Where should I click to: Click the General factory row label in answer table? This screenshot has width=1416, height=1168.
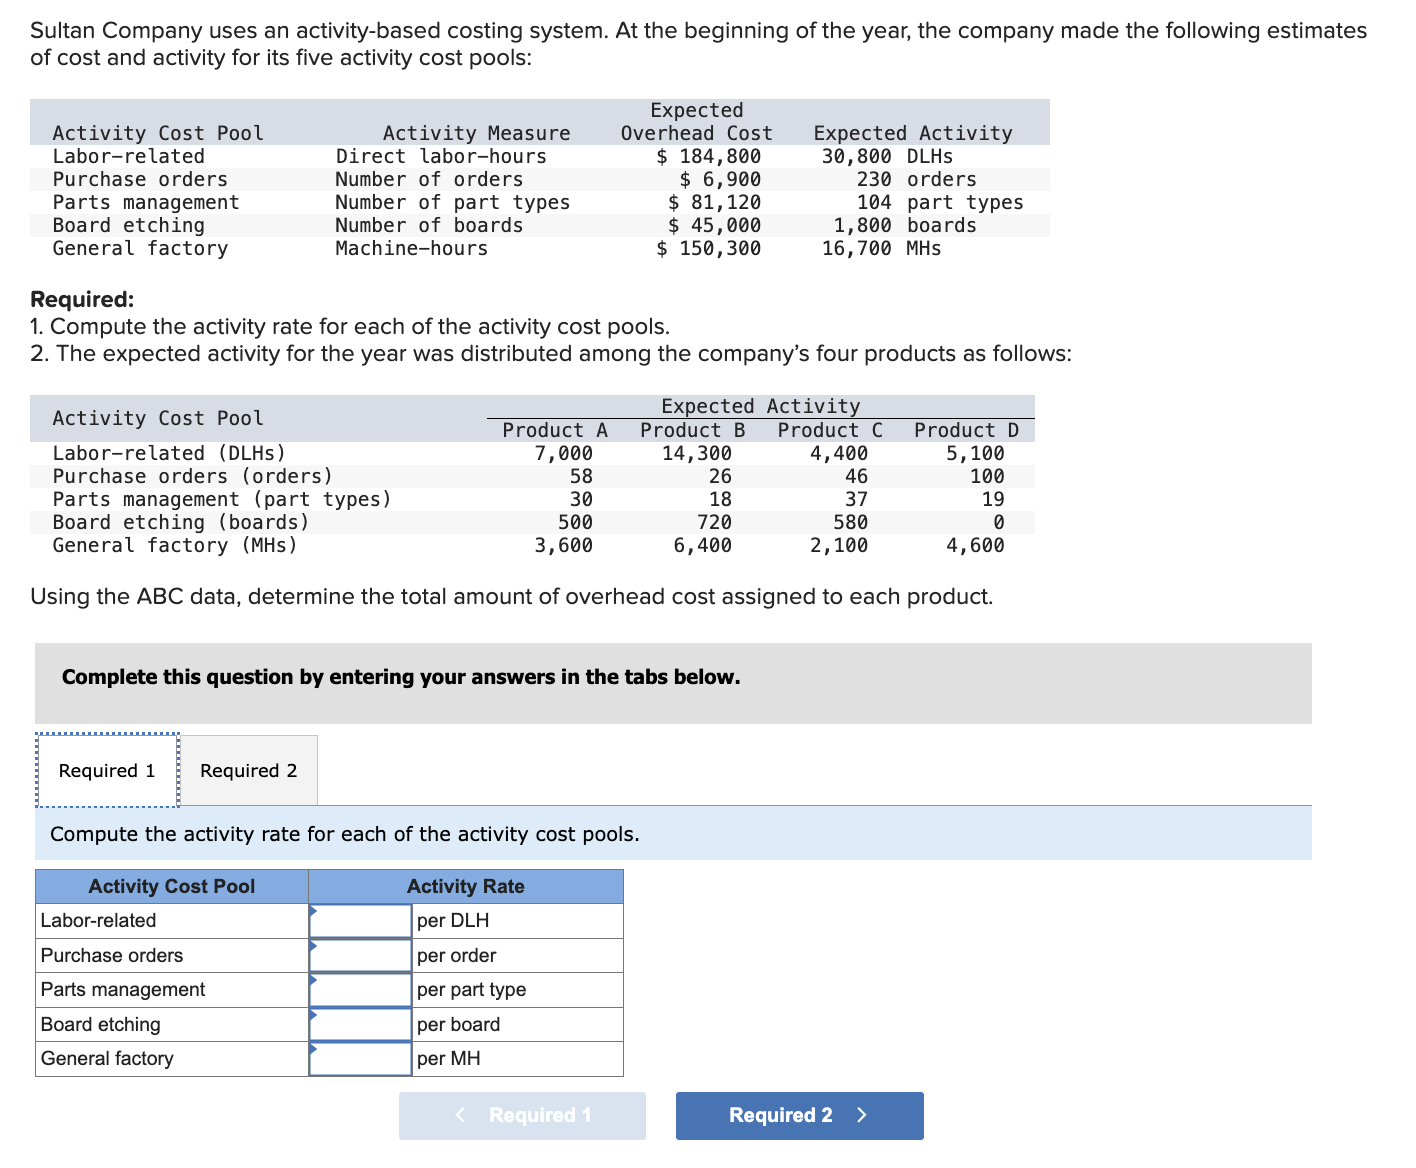pyautogui.click(x=107, y=1058)
